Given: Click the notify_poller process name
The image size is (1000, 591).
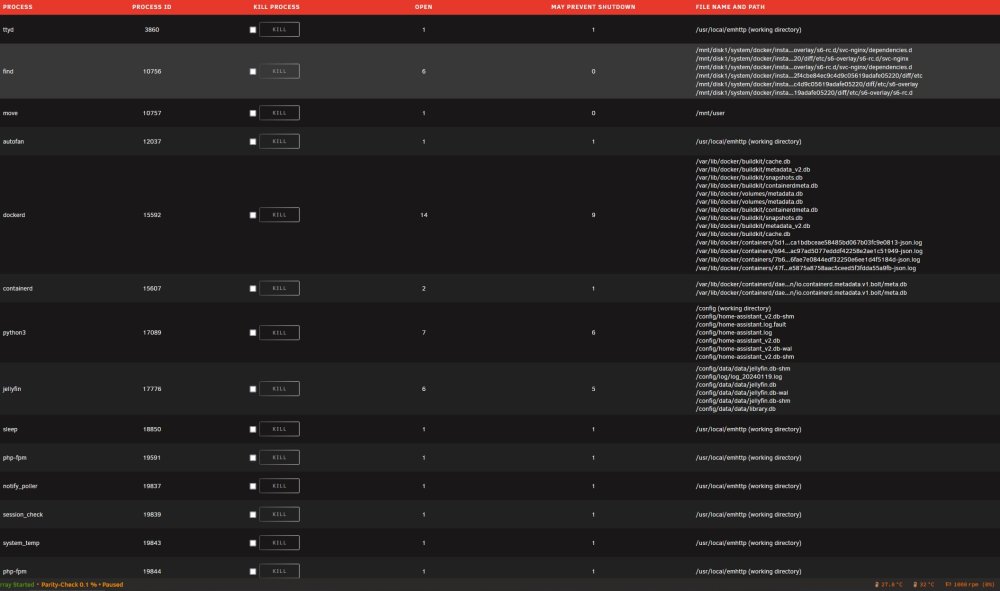Looking at the screenshot, I should click(x=20, y=486).
